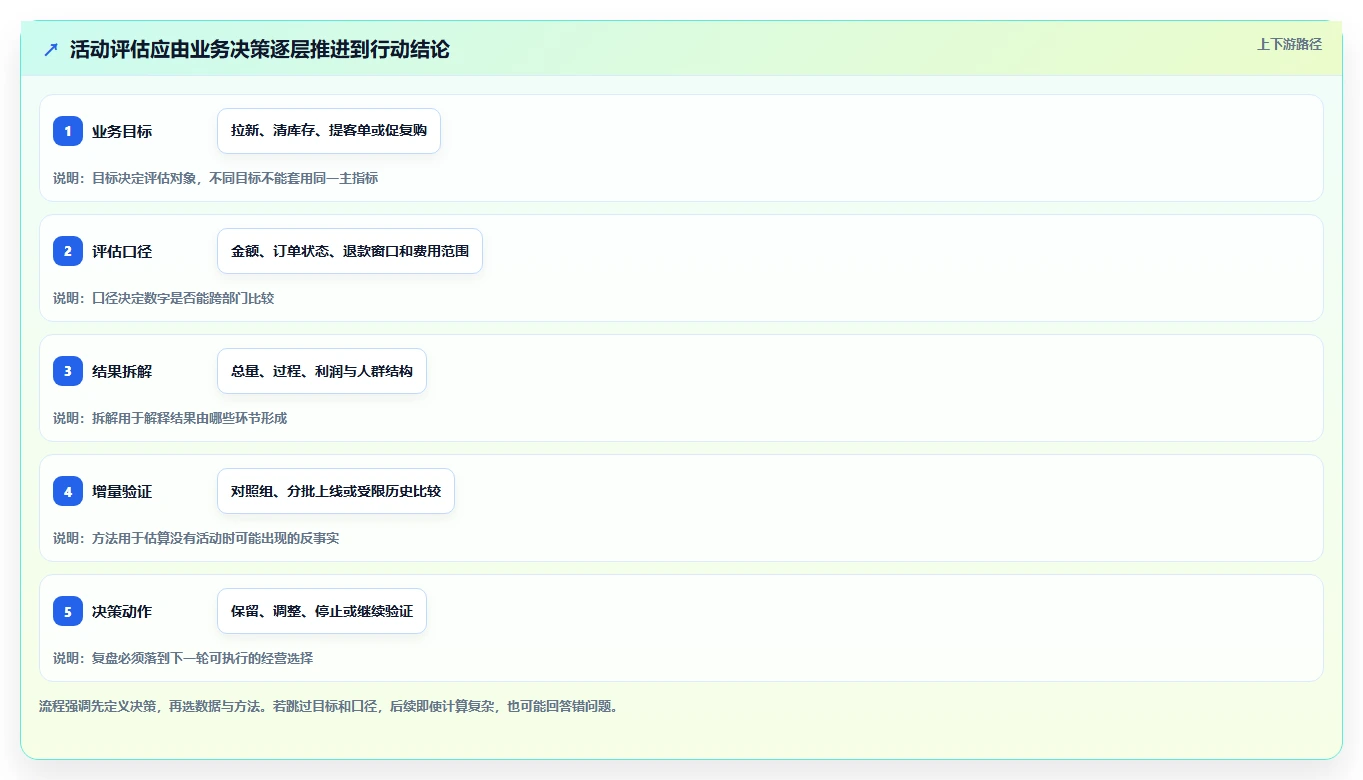1363x780 pixels.
Task: Click the 结果拆解 step label
Action: [122, 371]
